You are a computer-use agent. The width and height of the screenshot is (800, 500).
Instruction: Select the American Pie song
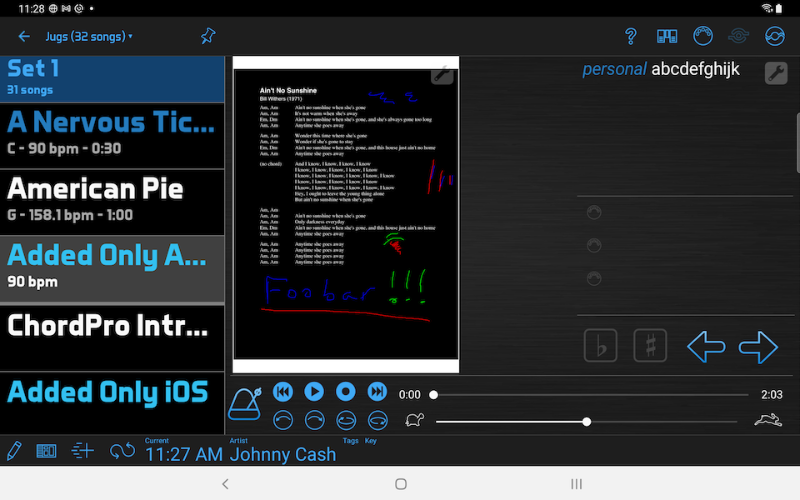112,198
